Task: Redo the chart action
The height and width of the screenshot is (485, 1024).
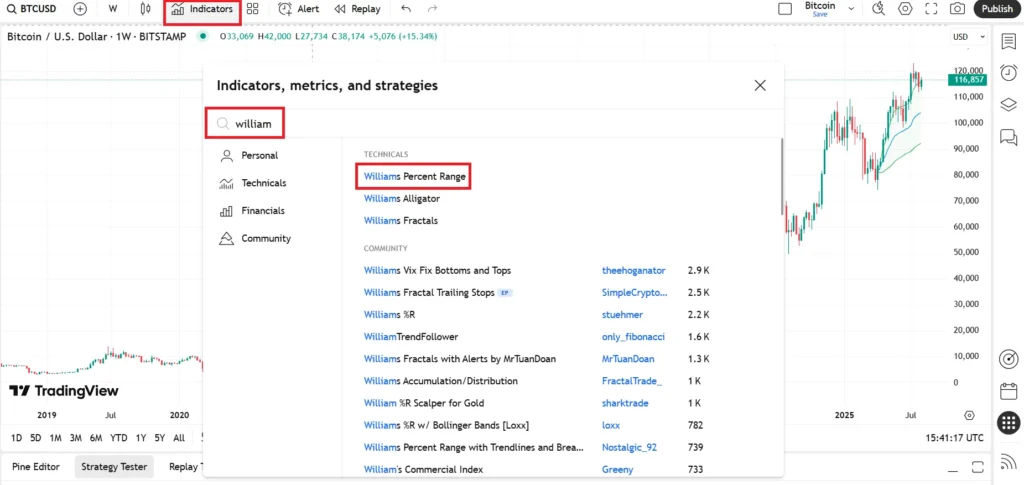Action: tap(432, 9)
